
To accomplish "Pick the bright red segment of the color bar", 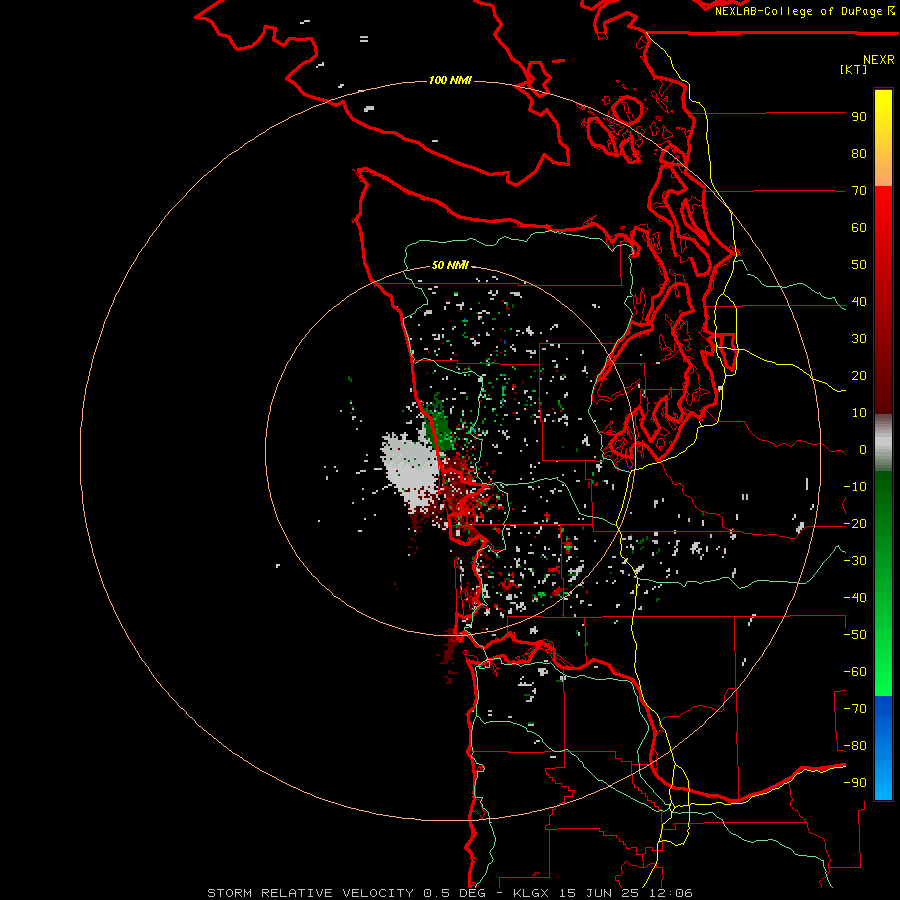I will tap(883, 230).
